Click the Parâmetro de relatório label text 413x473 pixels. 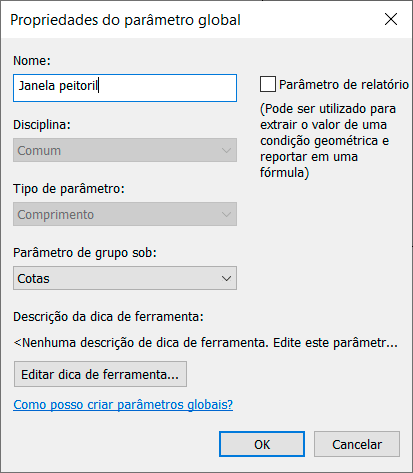344,85
